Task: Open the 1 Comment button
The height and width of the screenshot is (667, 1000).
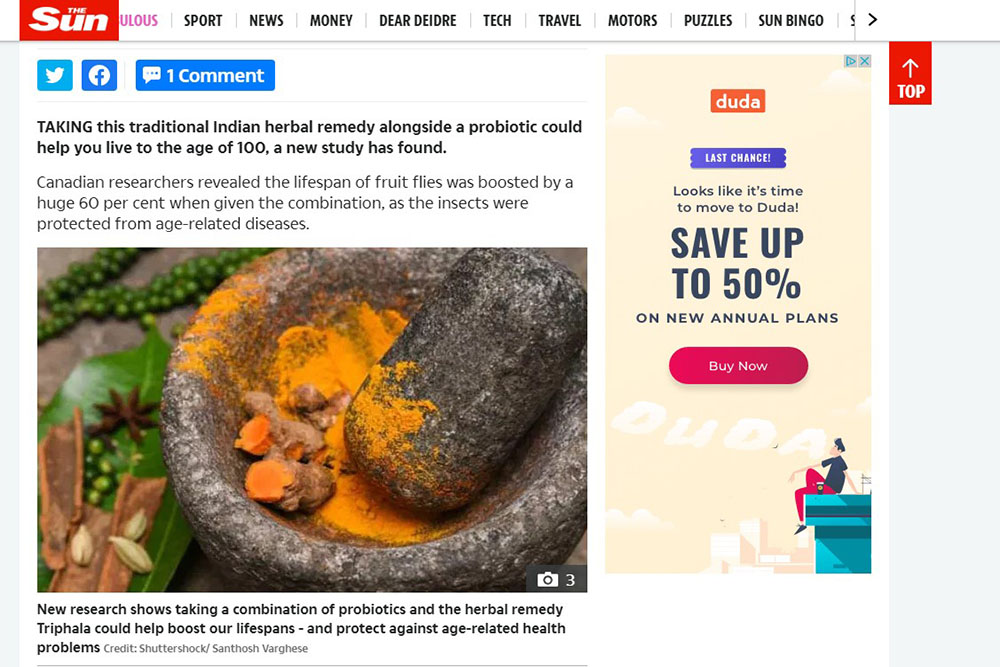Action: [205, 75]
